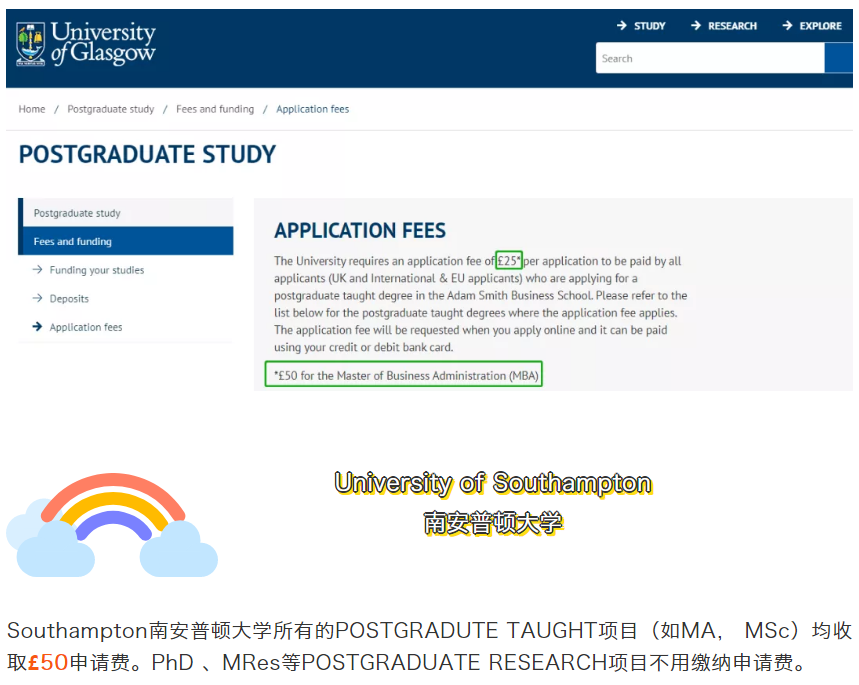Select Postgraduate study in the sidebar
The width and height of the screenshot is (859, 685).
(x=126, y=213)
